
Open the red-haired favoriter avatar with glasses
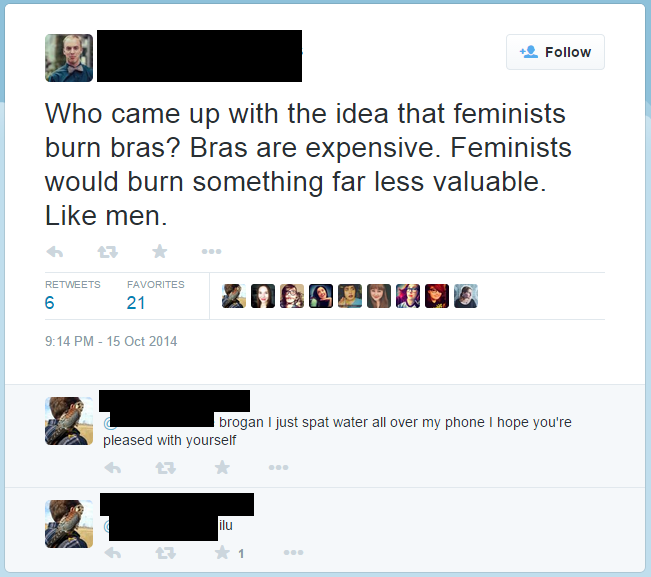click(437, 296)
